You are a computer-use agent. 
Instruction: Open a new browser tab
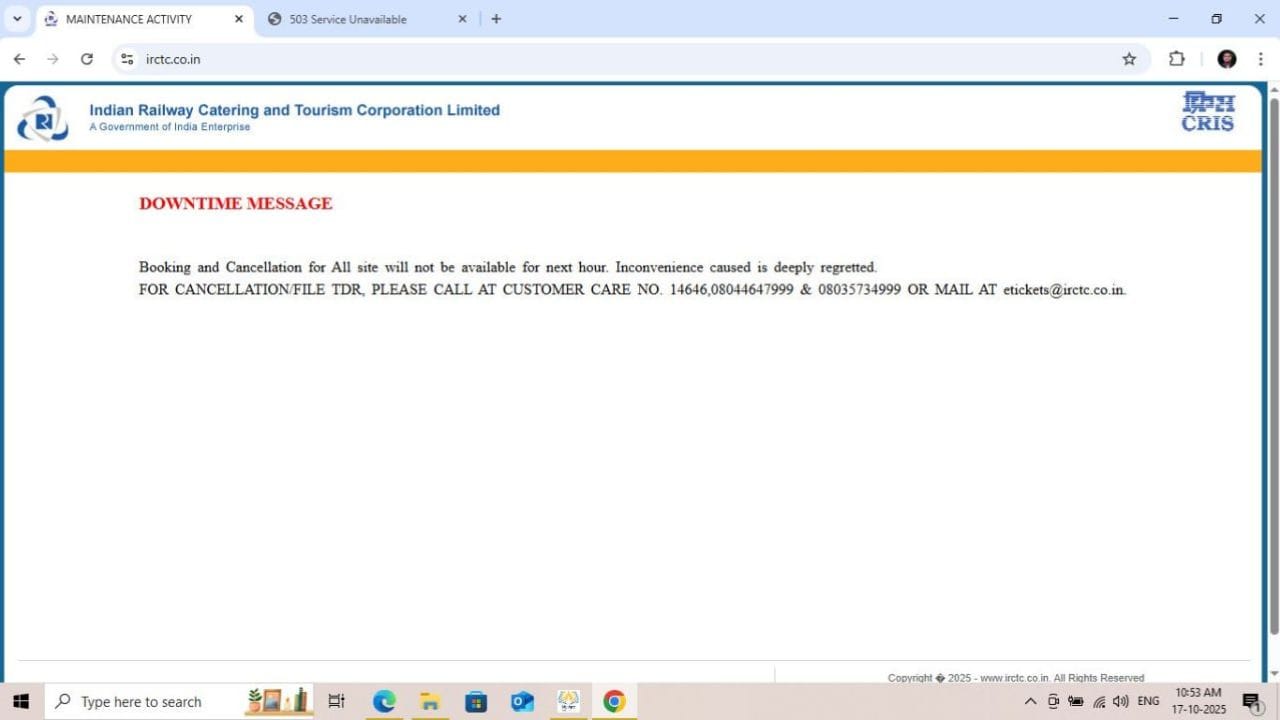click(496, 19)
